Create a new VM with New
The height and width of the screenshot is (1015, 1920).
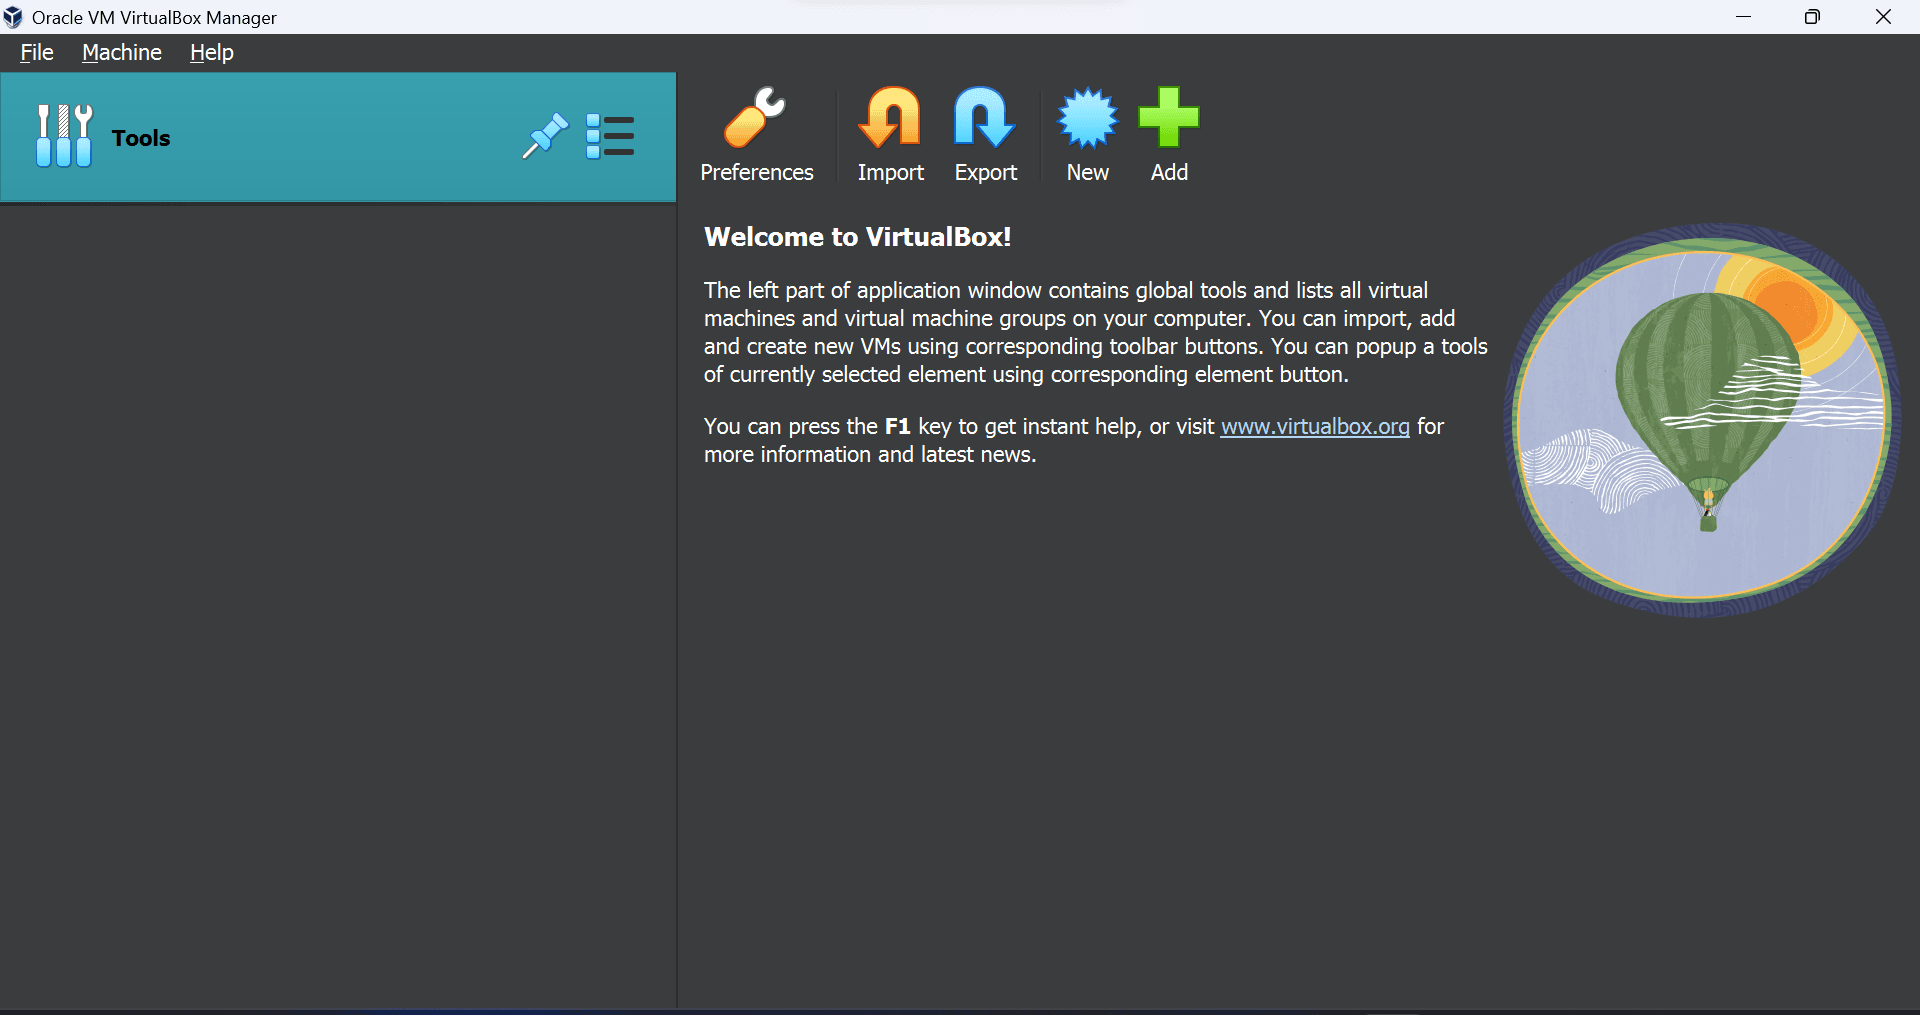pos(1087,118)
